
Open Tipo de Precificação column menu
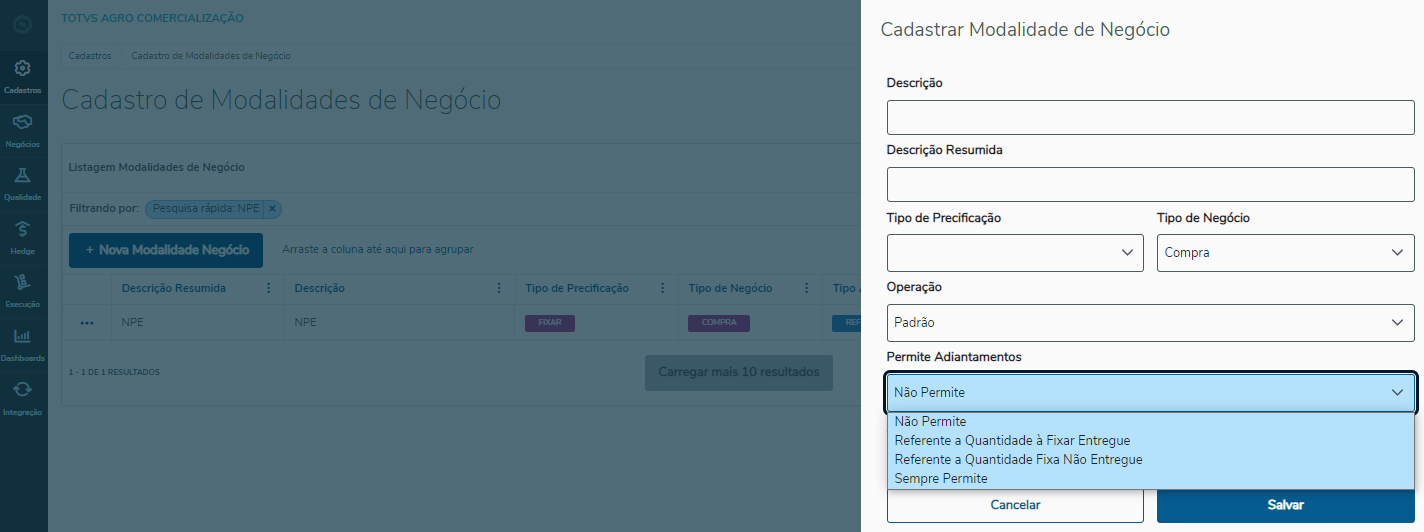click(x=662, y=288)
